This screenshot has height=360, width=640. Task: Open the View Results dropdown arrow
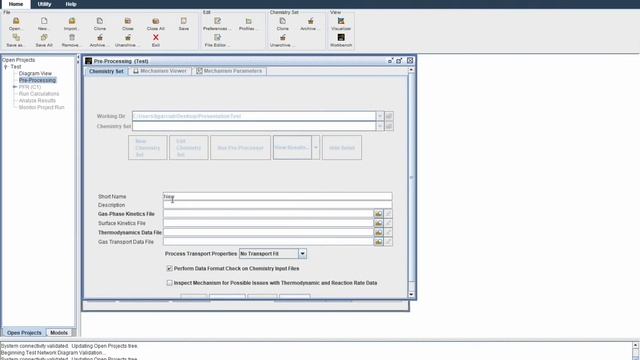pos(316,148)
